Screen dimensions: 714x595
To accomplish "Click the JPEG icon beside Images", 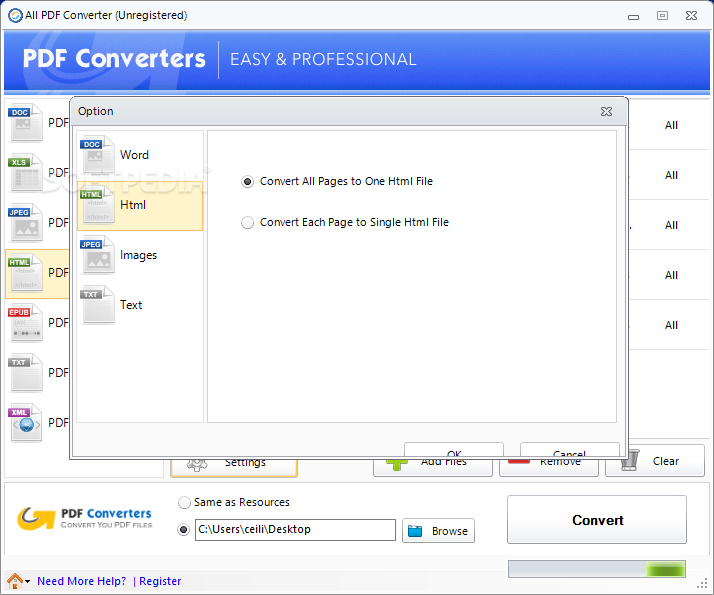I will point(97,255).
